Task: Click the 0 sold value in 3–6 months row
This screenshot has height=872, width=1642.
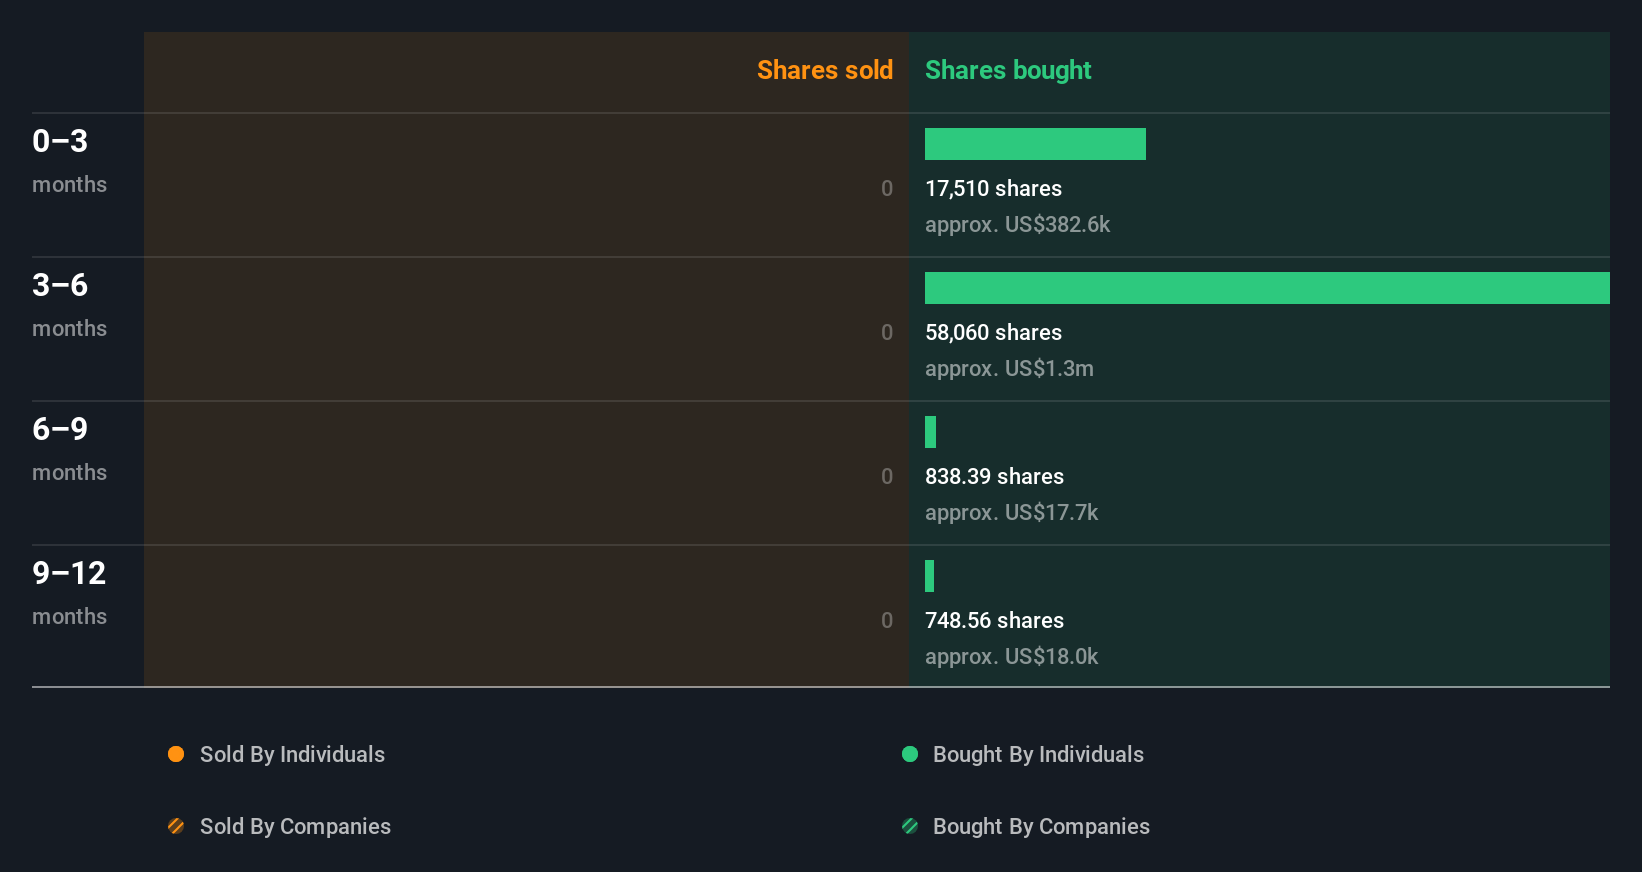Action: [887, 332]
